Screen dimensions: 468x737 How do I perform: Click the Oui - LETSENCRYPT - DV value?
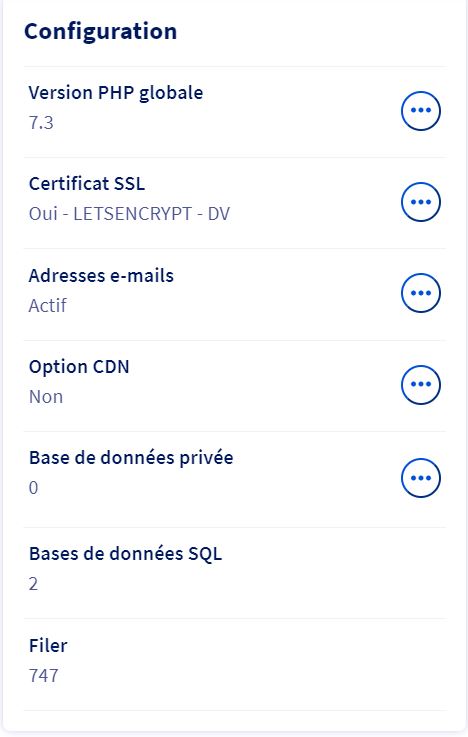pos(129,214)
